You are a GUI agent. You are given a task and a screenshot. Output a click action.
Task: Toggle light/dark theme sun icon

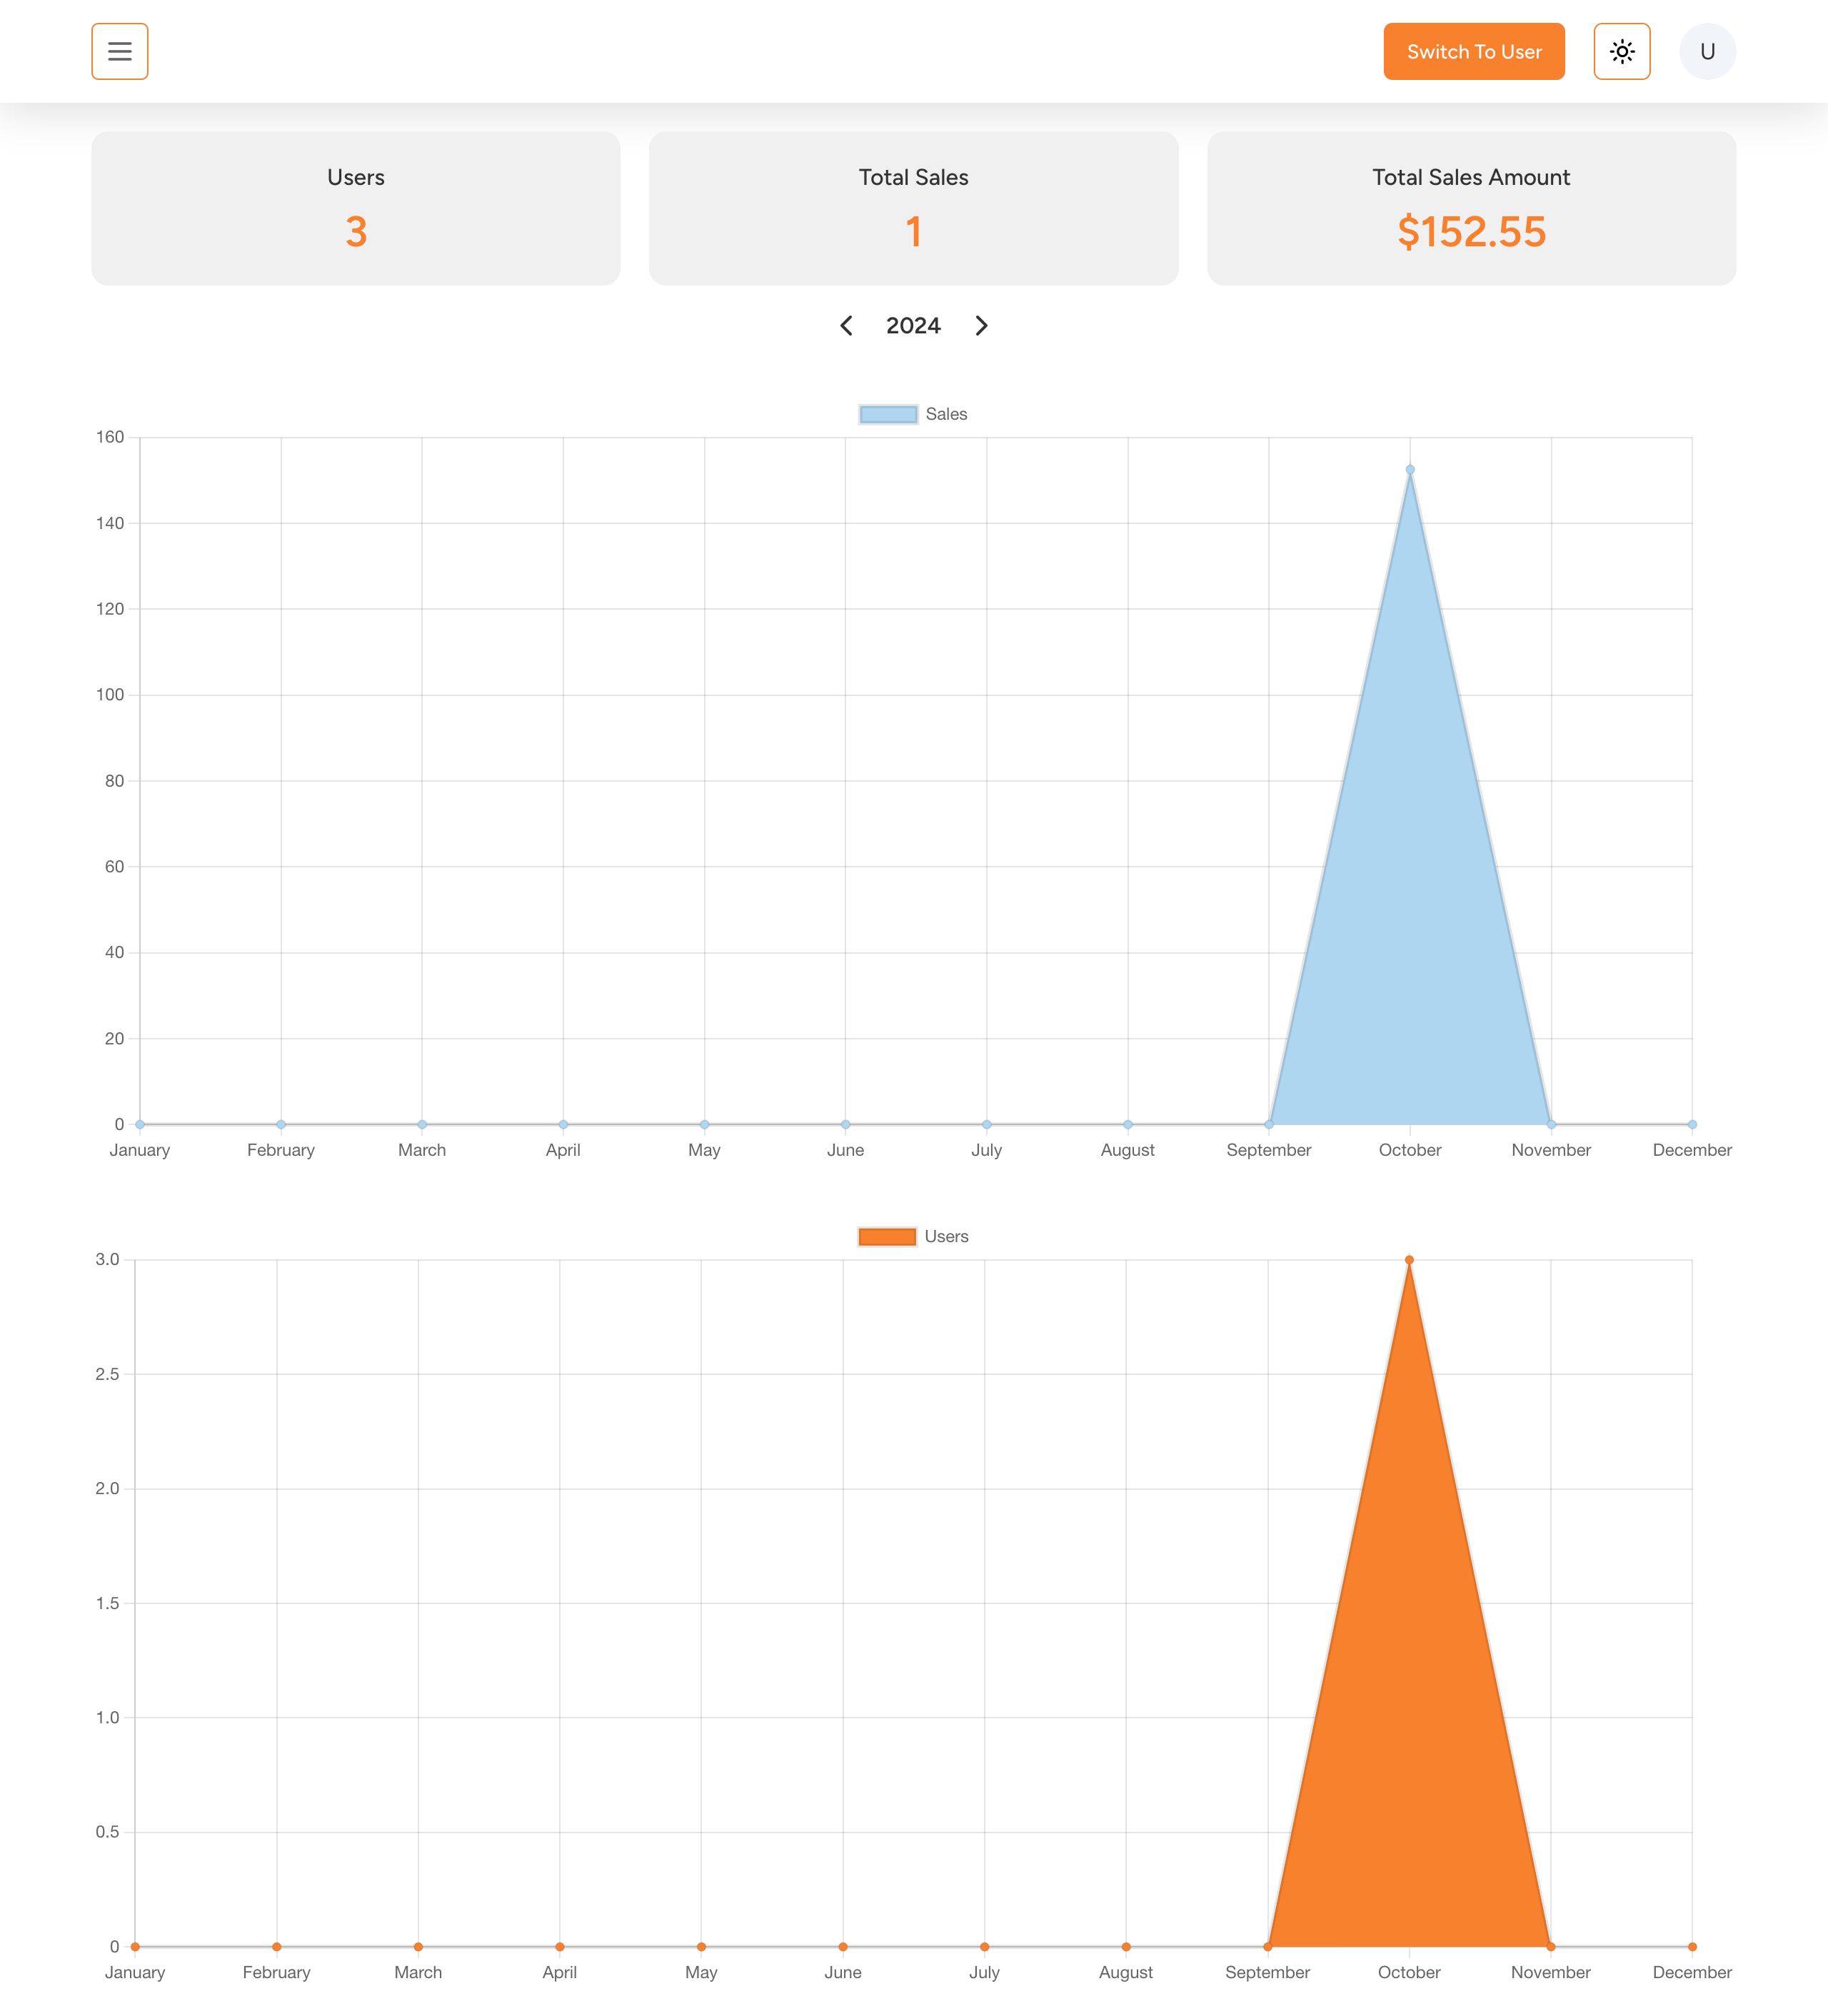click(x=1621, y=51)
